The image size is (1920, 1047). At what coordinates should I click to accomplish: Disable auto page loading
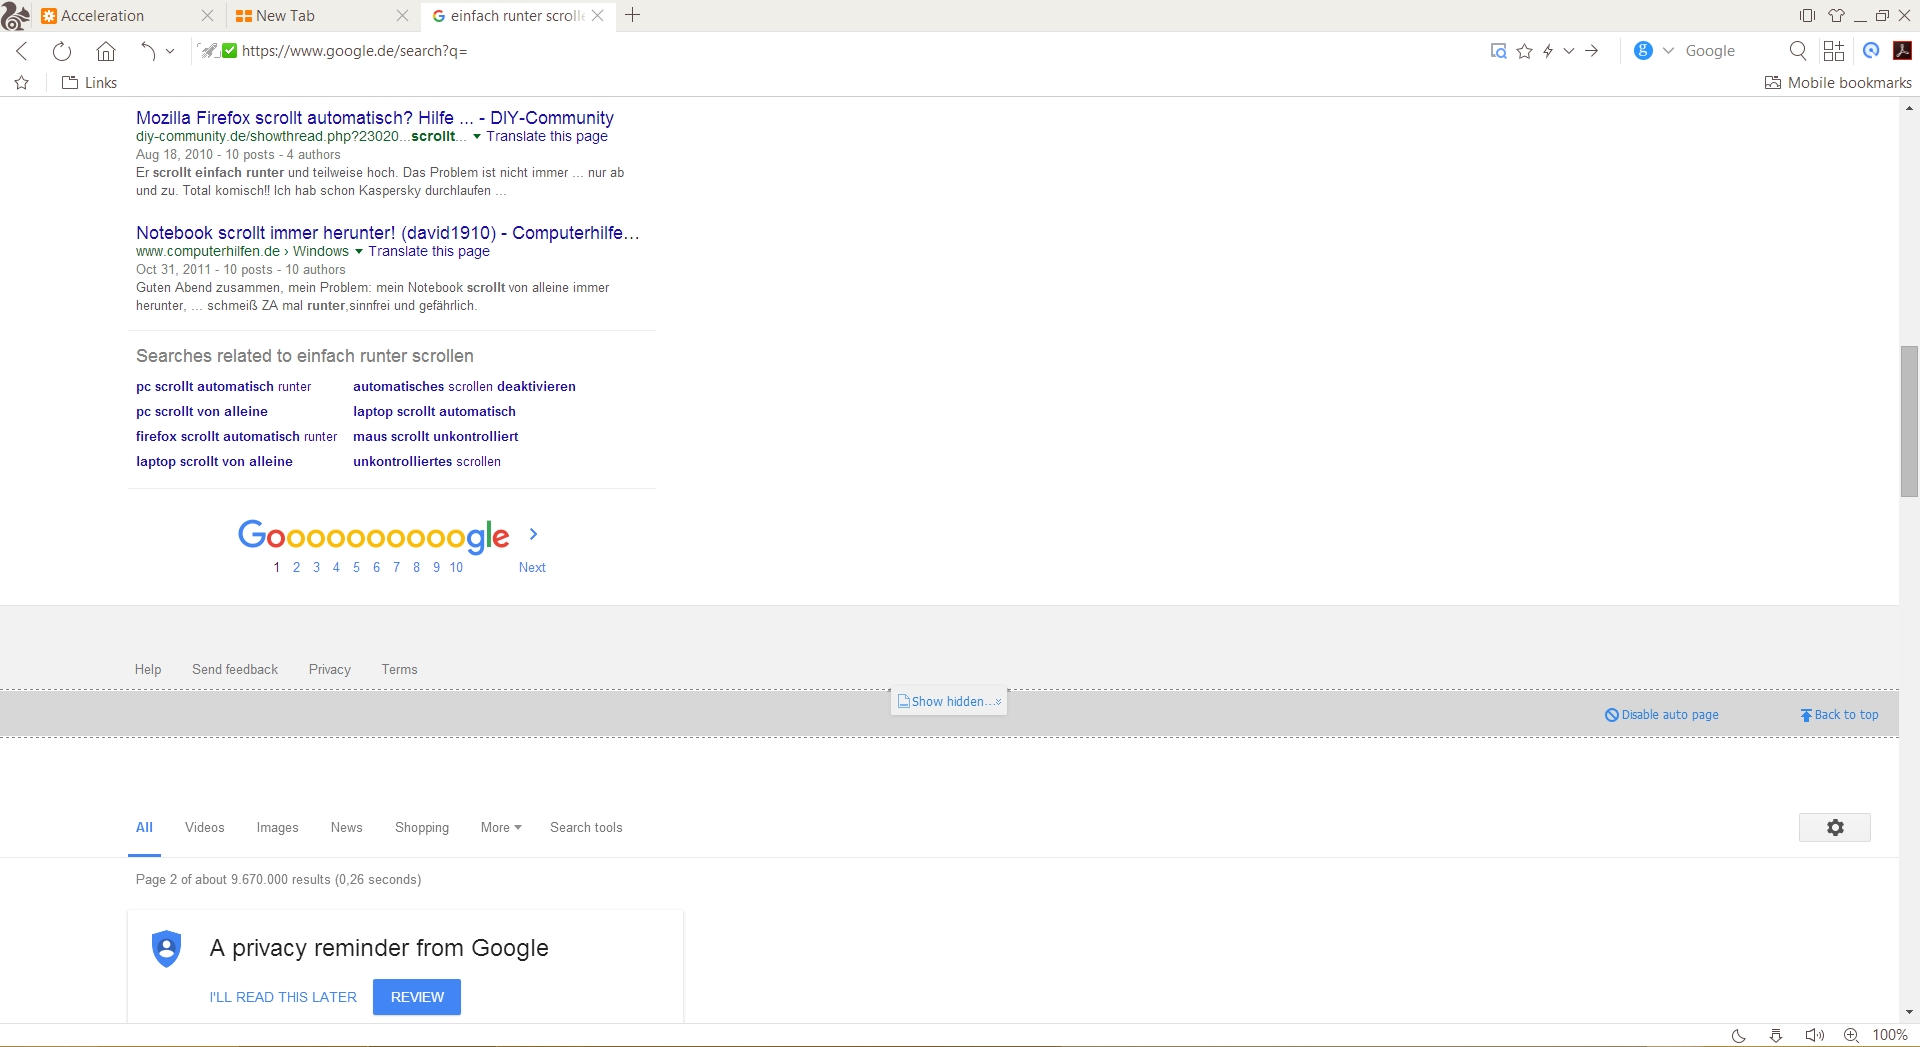pyautogui.click(x=1662, y=715)
